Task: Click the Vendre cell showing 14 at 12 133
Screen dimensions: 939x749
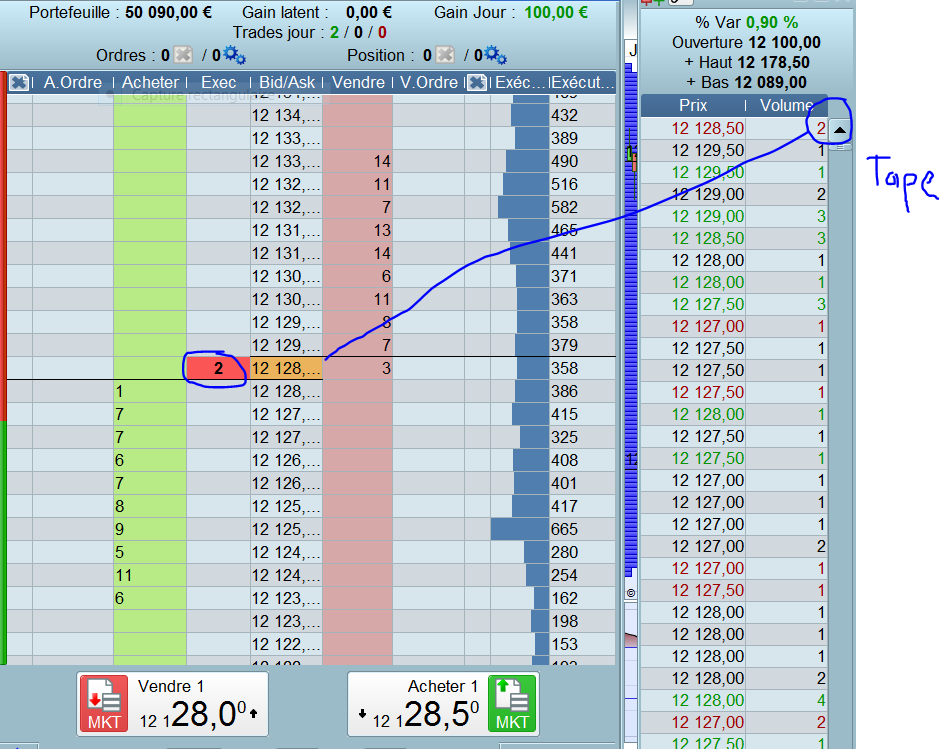Action: click(357, 162)
